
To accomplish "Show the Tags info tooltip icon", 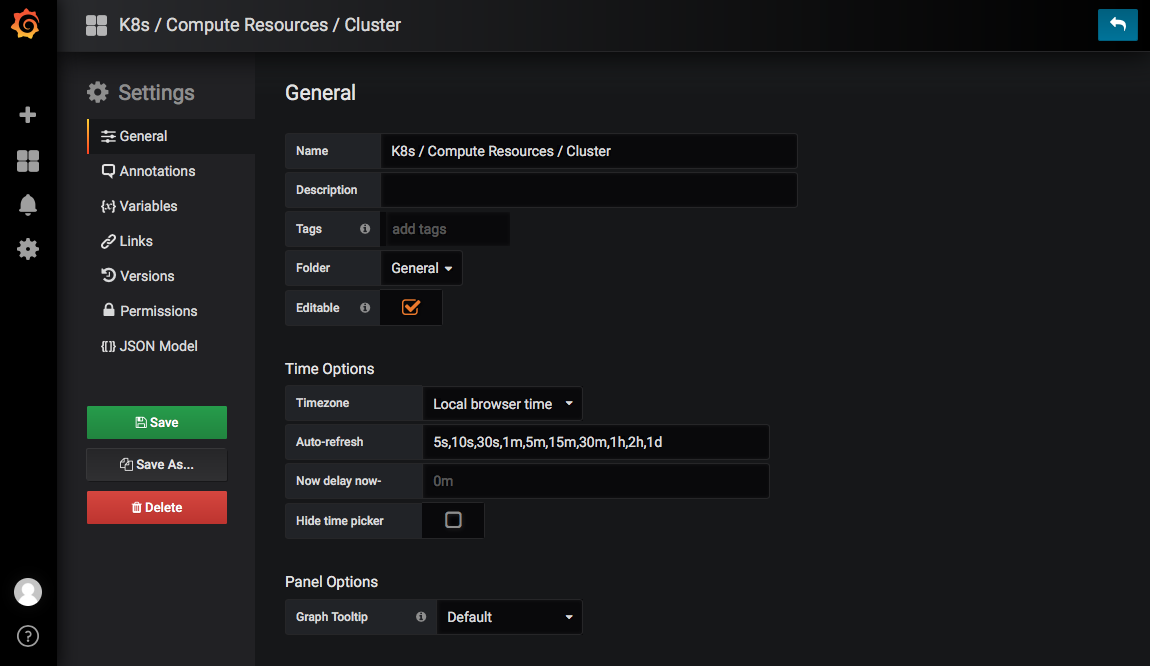I will pyautogui.click(x=365, y=229).
